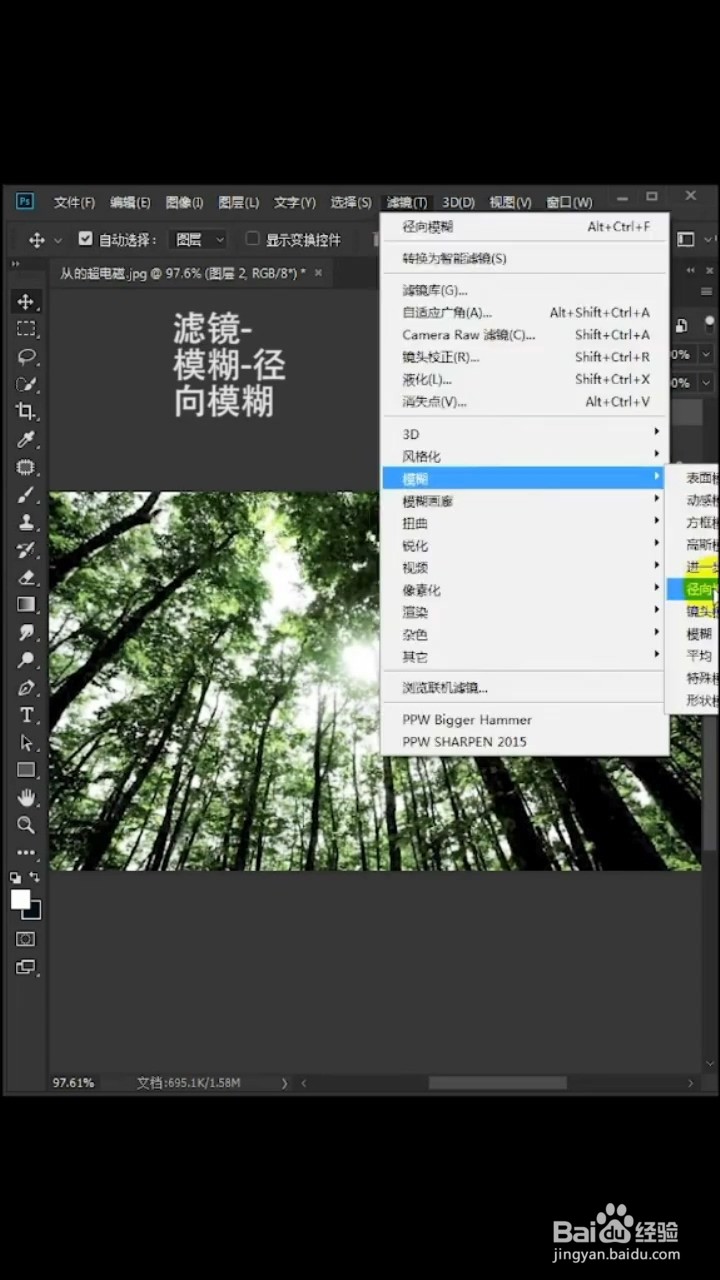Screen dimensions: 720x1280
Task: Select the Quick Selection tool
Action: 26,384
